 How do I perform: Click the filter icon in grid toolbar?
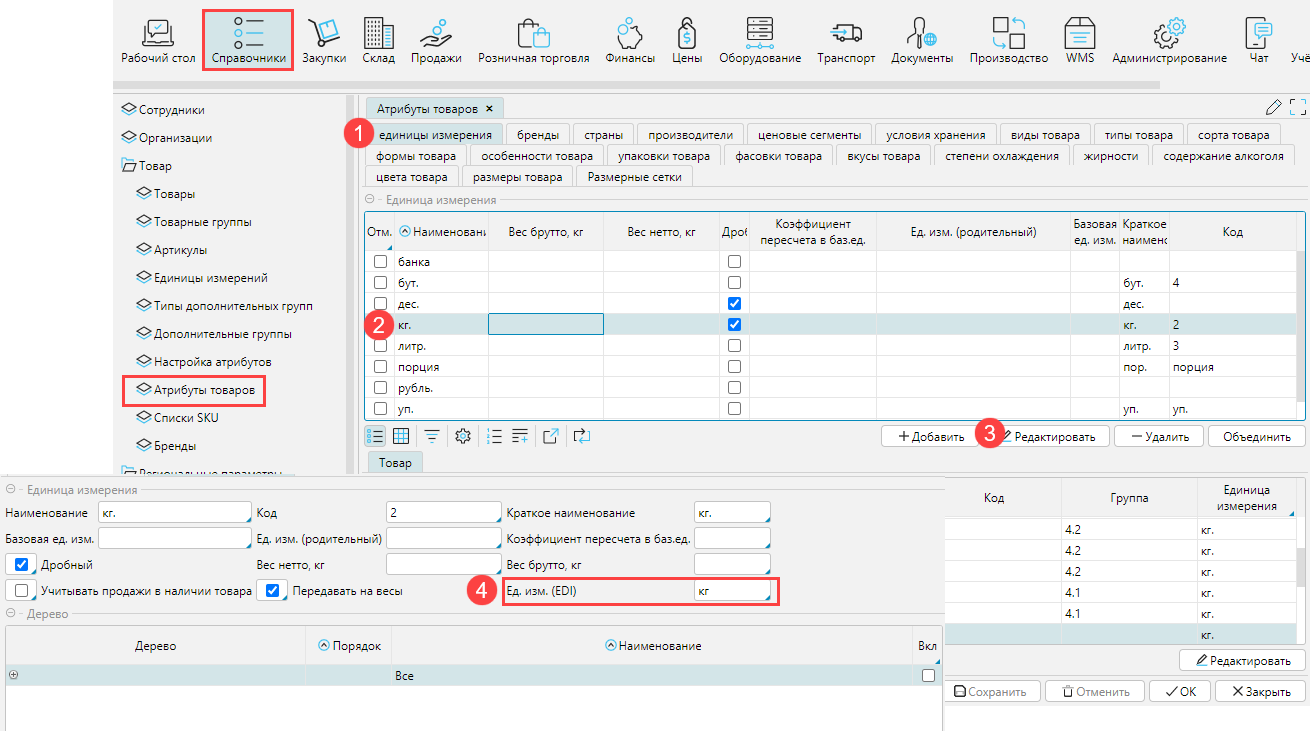coord(431,436)
